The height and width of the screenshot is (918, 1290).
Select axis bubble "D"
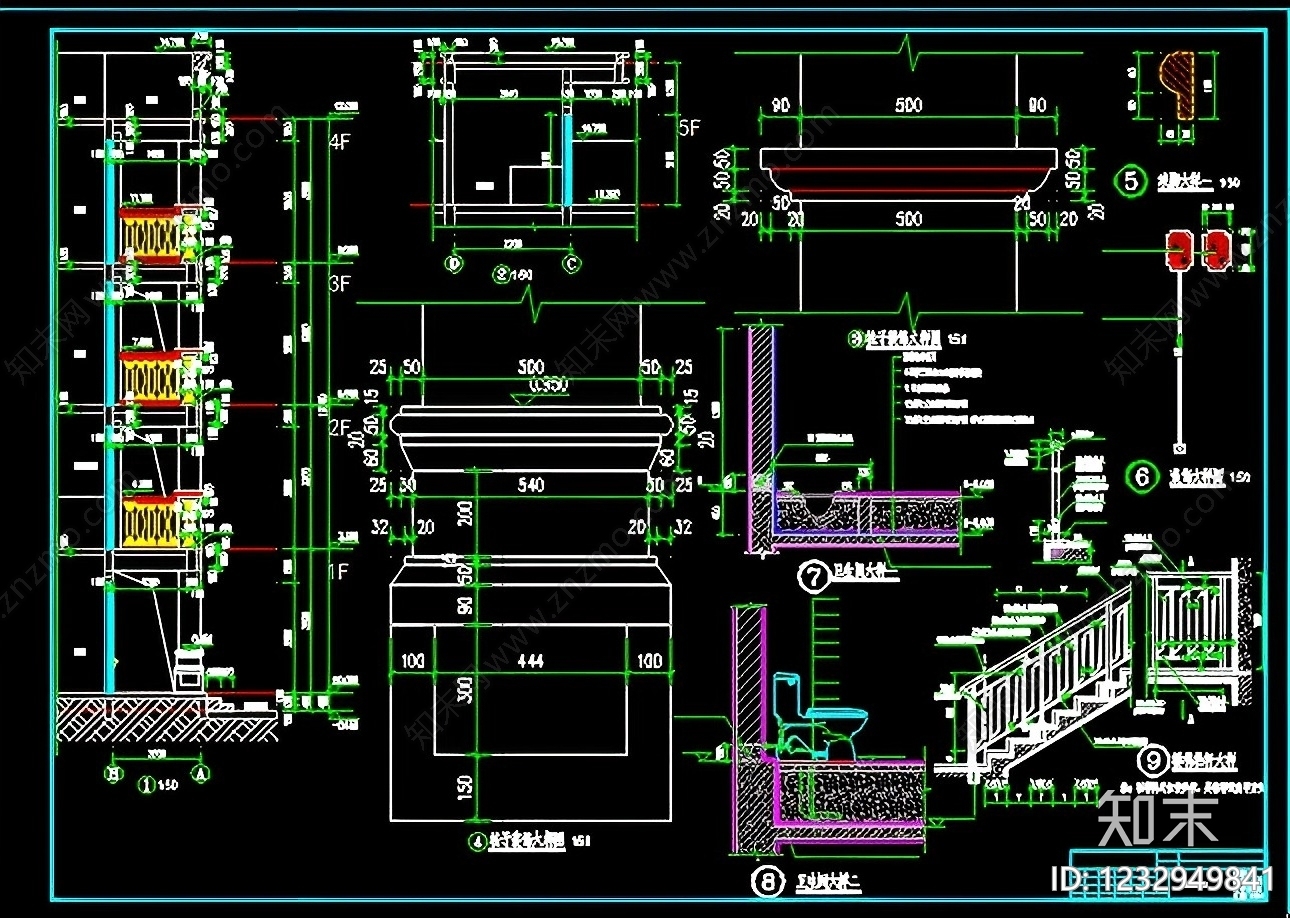pyautogui.click(x=455, y=264)
